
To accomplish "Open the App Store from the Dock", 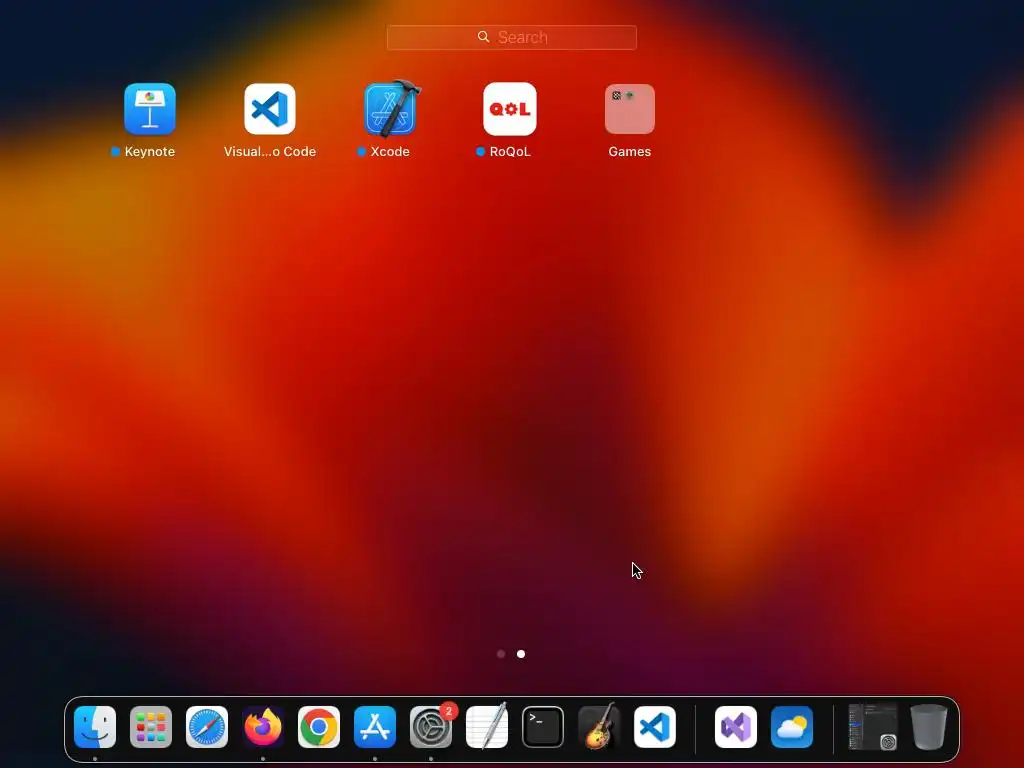I will pos(375,727).
